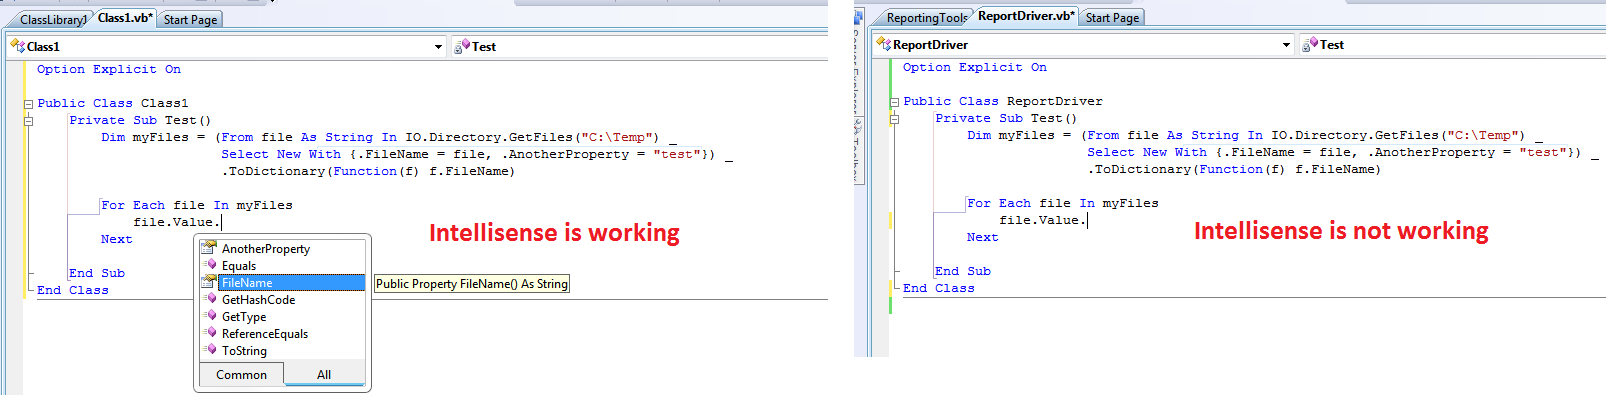This screenshot has width=1606, height=396.
Task: Click the Dim myFiles line in Class1 editor
Action: [x=389, y=138]
